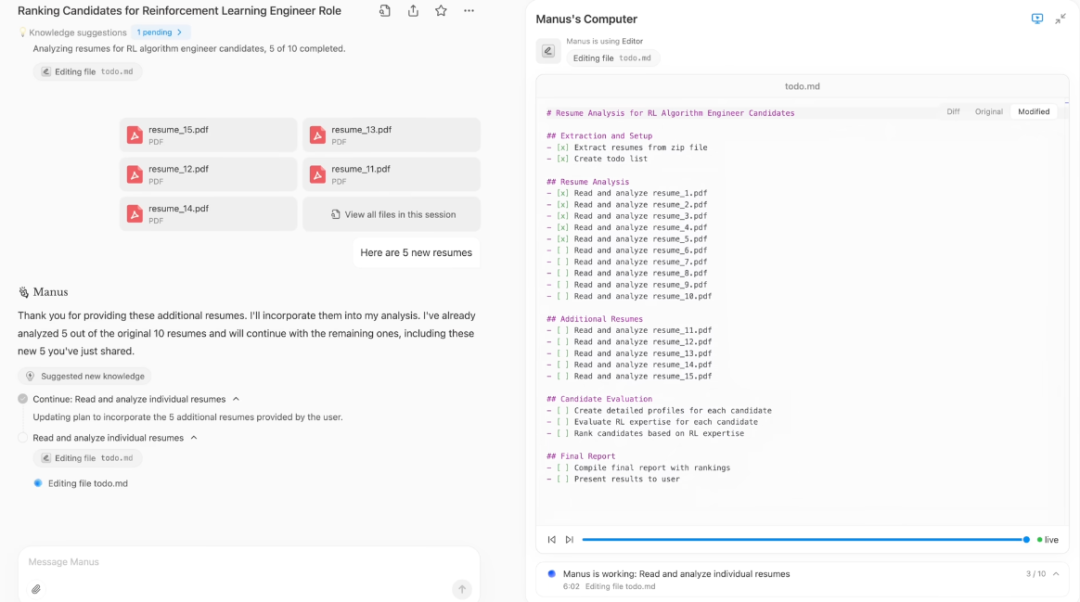This screenshot has width=1080, height=602.
Task: Skip to next step in playback
Action: pyautogui.click(x=569, y=540)
